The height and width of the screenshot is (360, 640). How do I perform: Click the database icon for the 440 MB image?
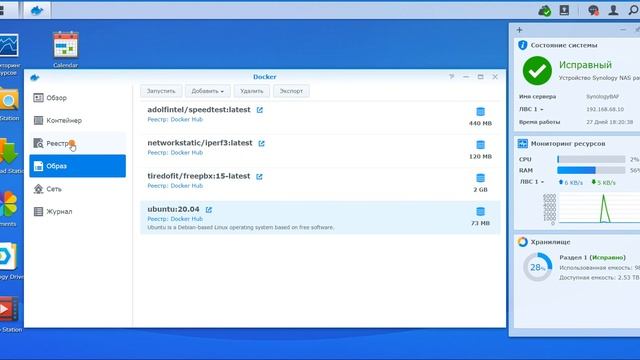pyautogui.click(x=480, y=111)
